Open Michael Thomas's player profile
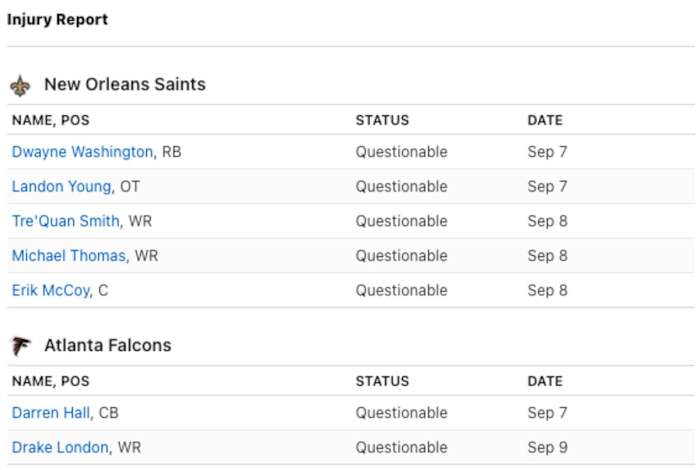This screenshot has height=470, width=700. 69,256
